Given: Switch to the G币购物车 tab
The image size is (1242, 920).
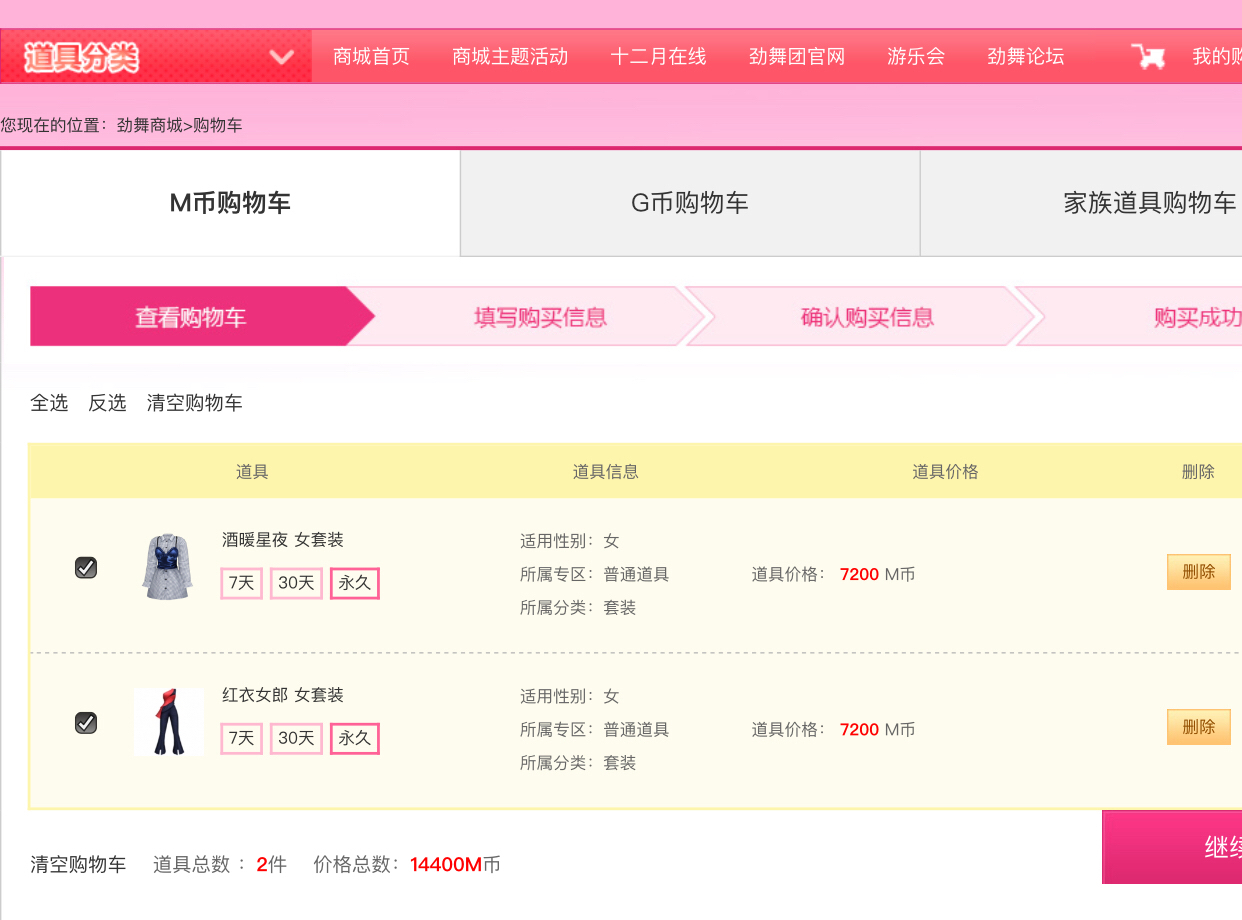Looking at the screenshot, I should (x=690, y=203).
